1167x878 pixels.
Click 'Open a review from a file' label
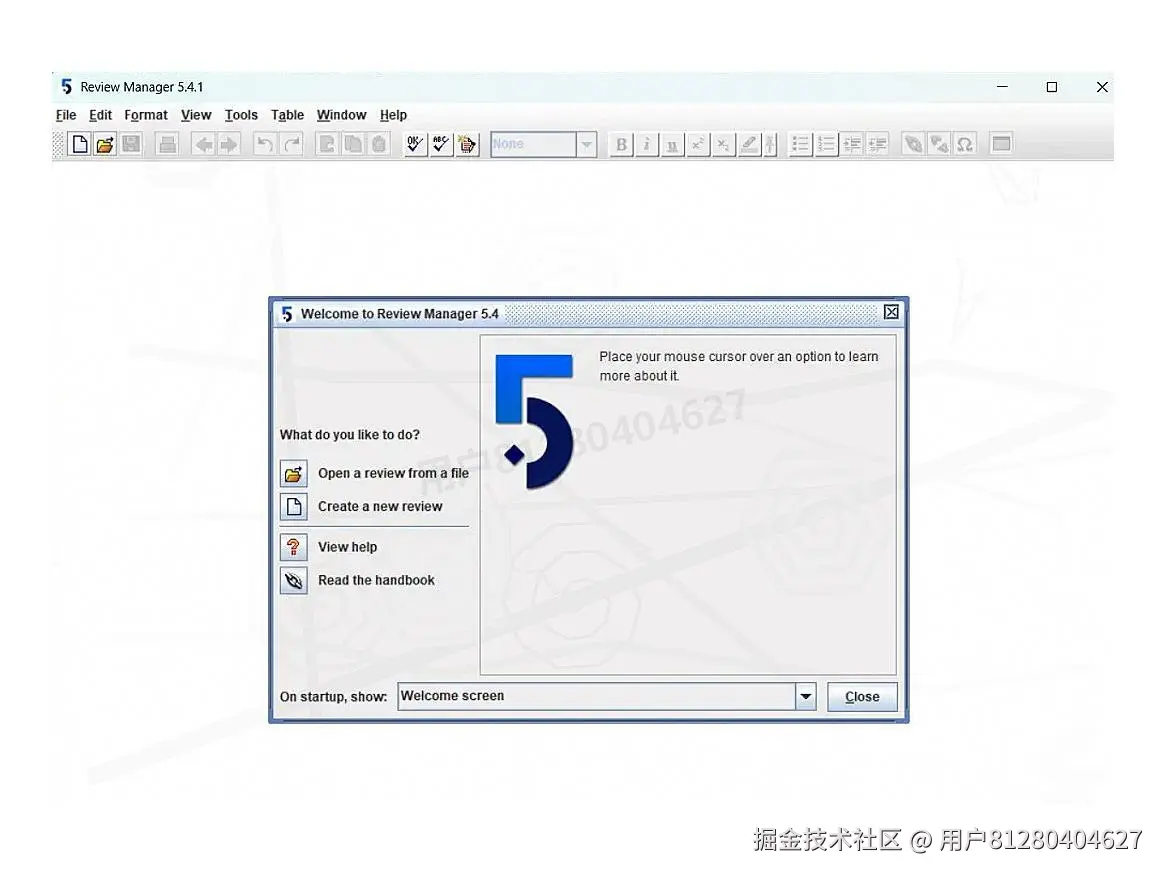point(393,473)
